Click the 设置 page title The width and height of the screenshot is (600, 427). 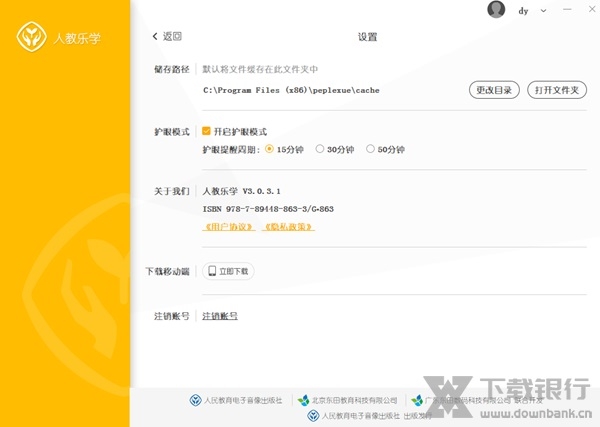(x=367, y=37)
